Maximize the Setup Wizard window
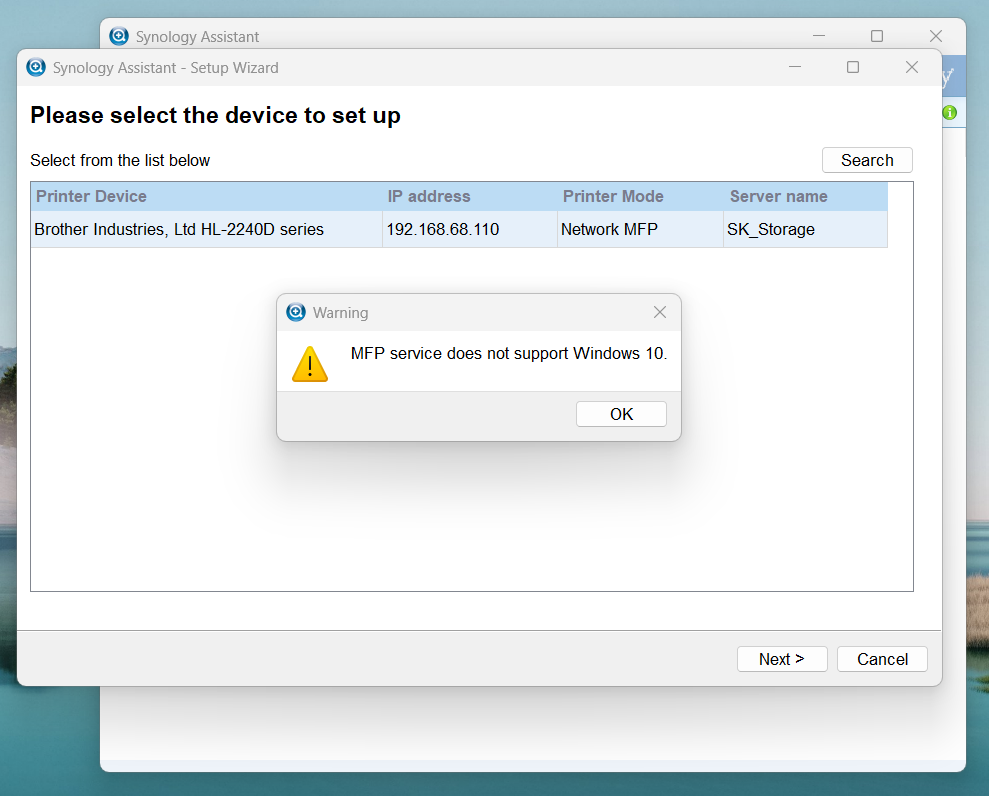 coord(853,67)
